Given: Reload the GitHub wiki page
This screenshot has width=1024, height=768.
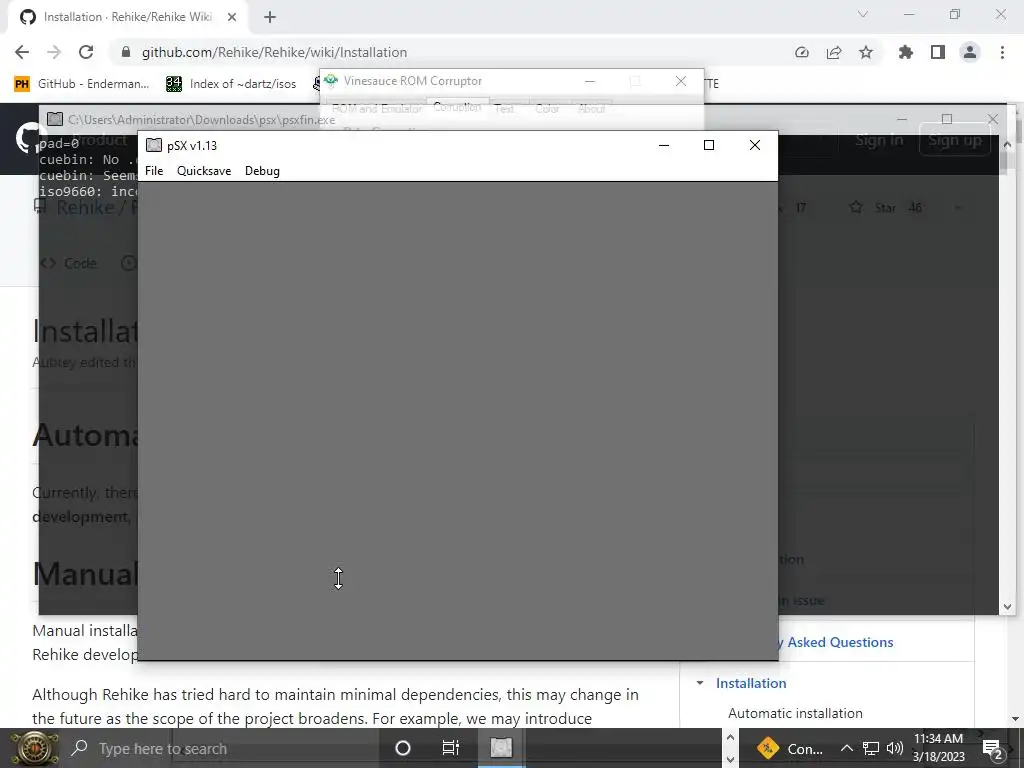Looking at the screenshot, I should click(x=86, y=52).
